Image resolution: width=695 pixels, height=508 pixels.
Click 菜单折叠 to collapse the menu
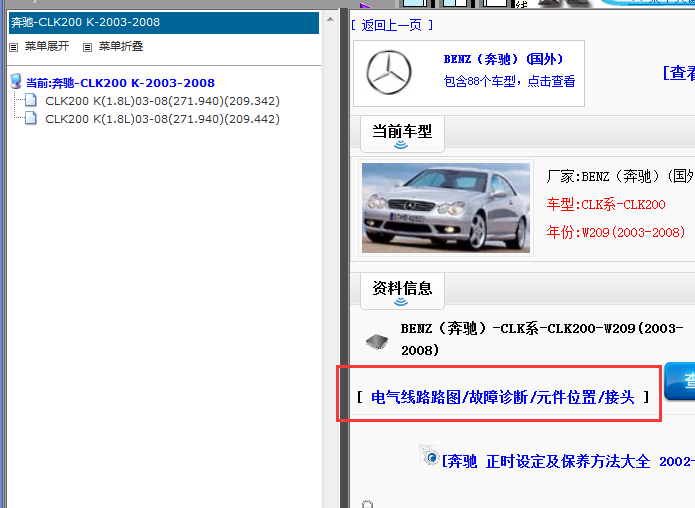(x=121, y=46)
